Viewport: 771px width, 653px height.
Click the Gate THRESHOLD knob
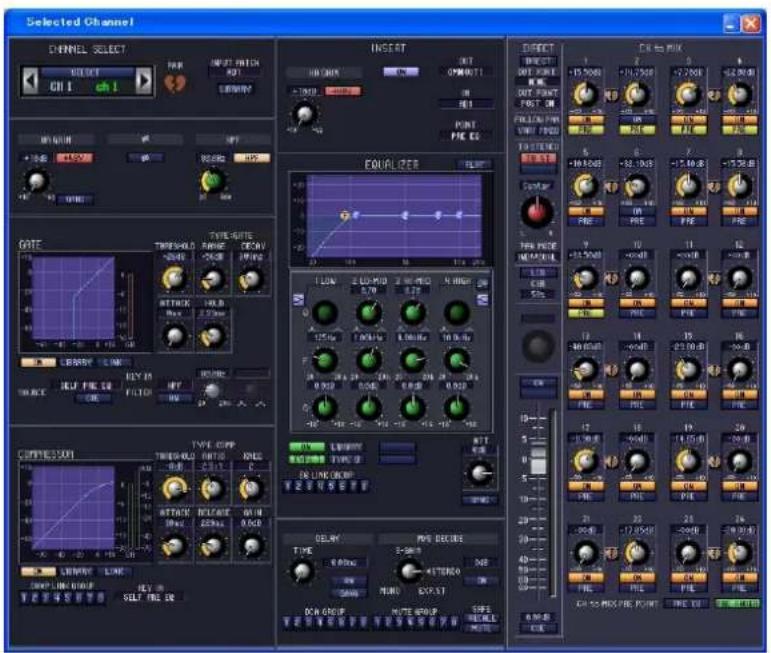tap(174, 279)
